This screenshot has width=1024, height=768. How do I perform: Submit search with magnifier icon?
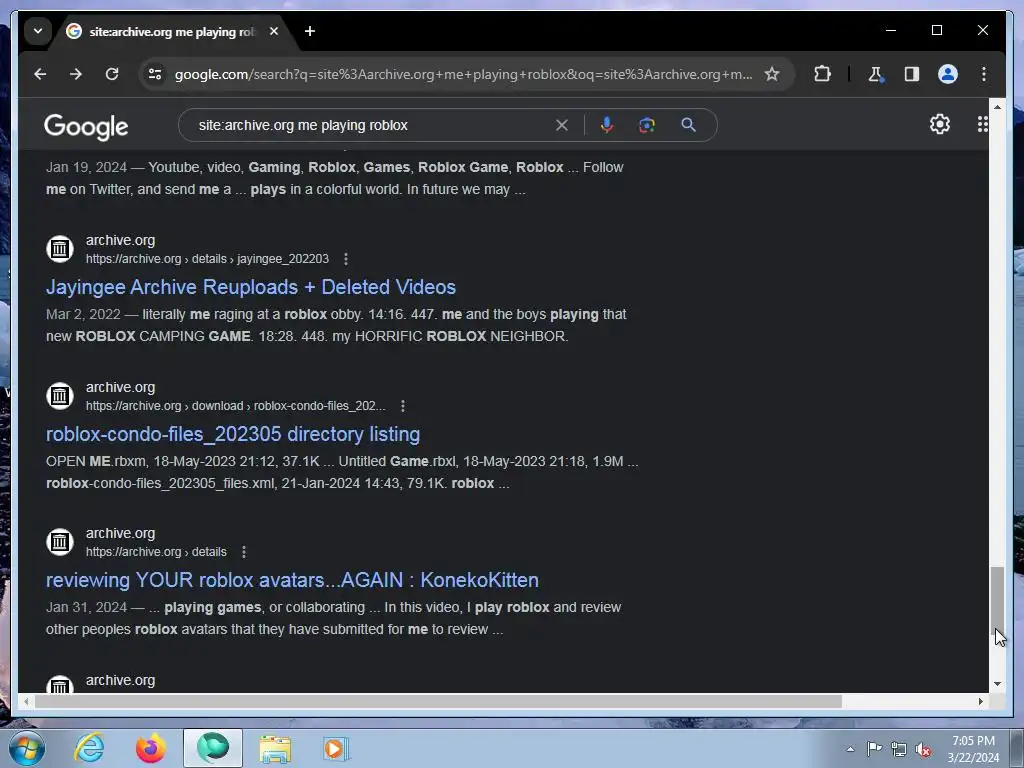pyautogui.click(x=688, y=125)
